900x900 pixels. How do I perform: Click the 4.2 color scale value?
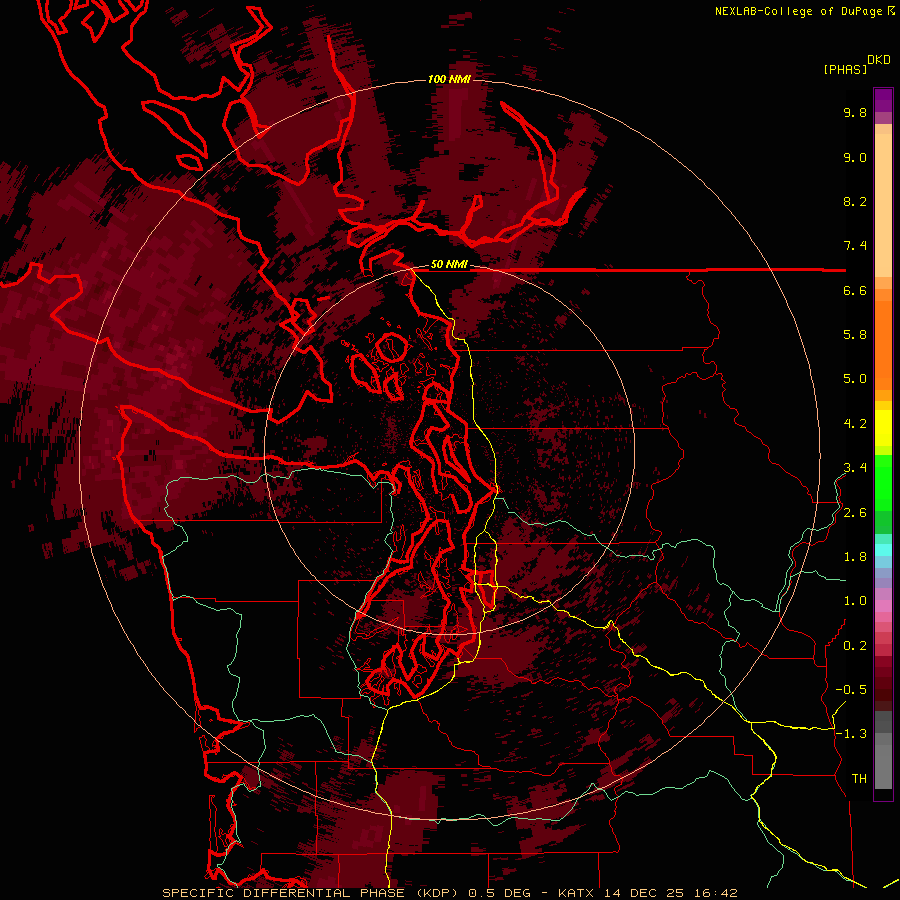click(855, 424)
